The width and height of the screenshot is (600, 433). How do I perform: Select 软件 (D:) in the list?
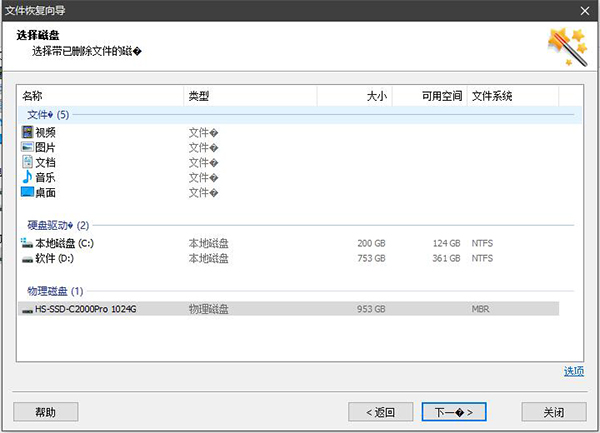click(x=54, y=258)
